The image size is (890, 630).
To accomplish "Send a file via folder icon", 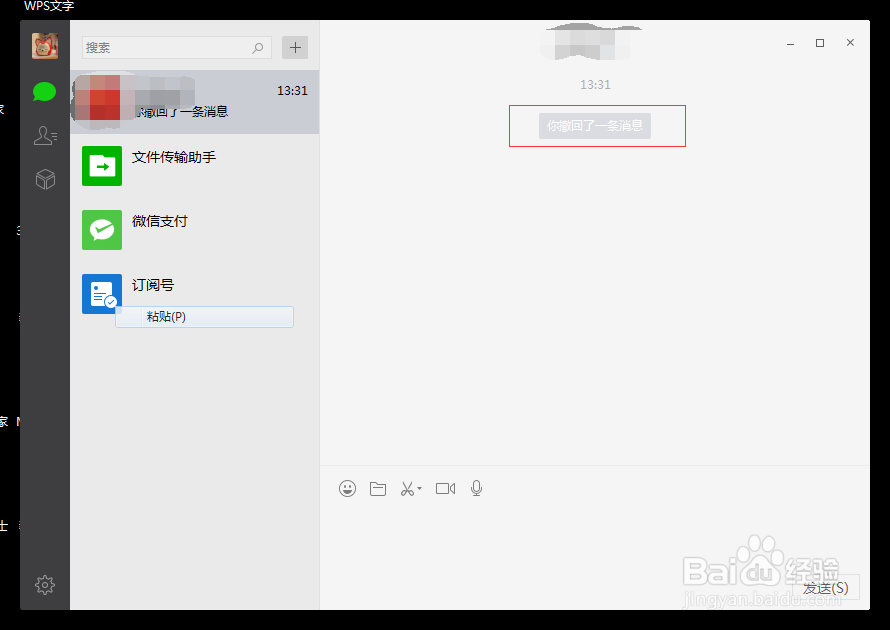I will pos(378,489).
